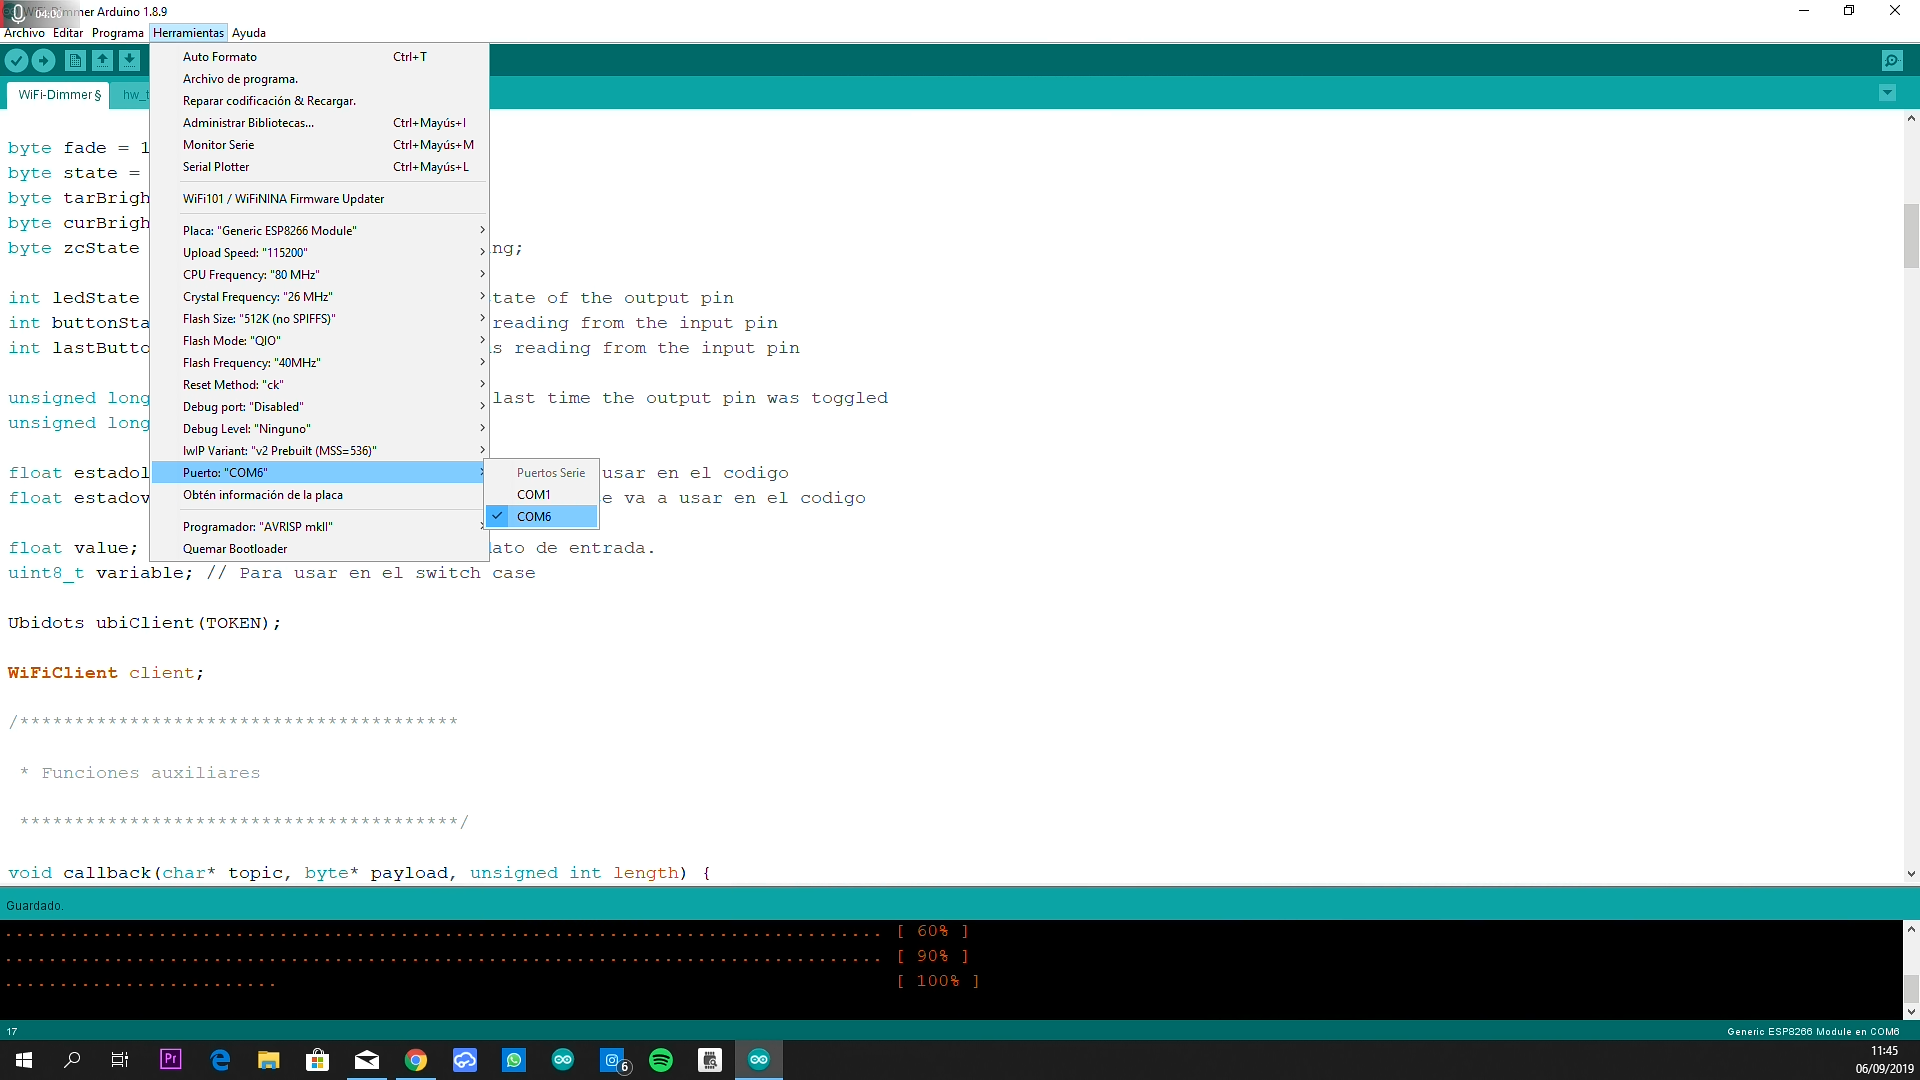Expand the Debug port Disabled submenu

pos(319,407)
